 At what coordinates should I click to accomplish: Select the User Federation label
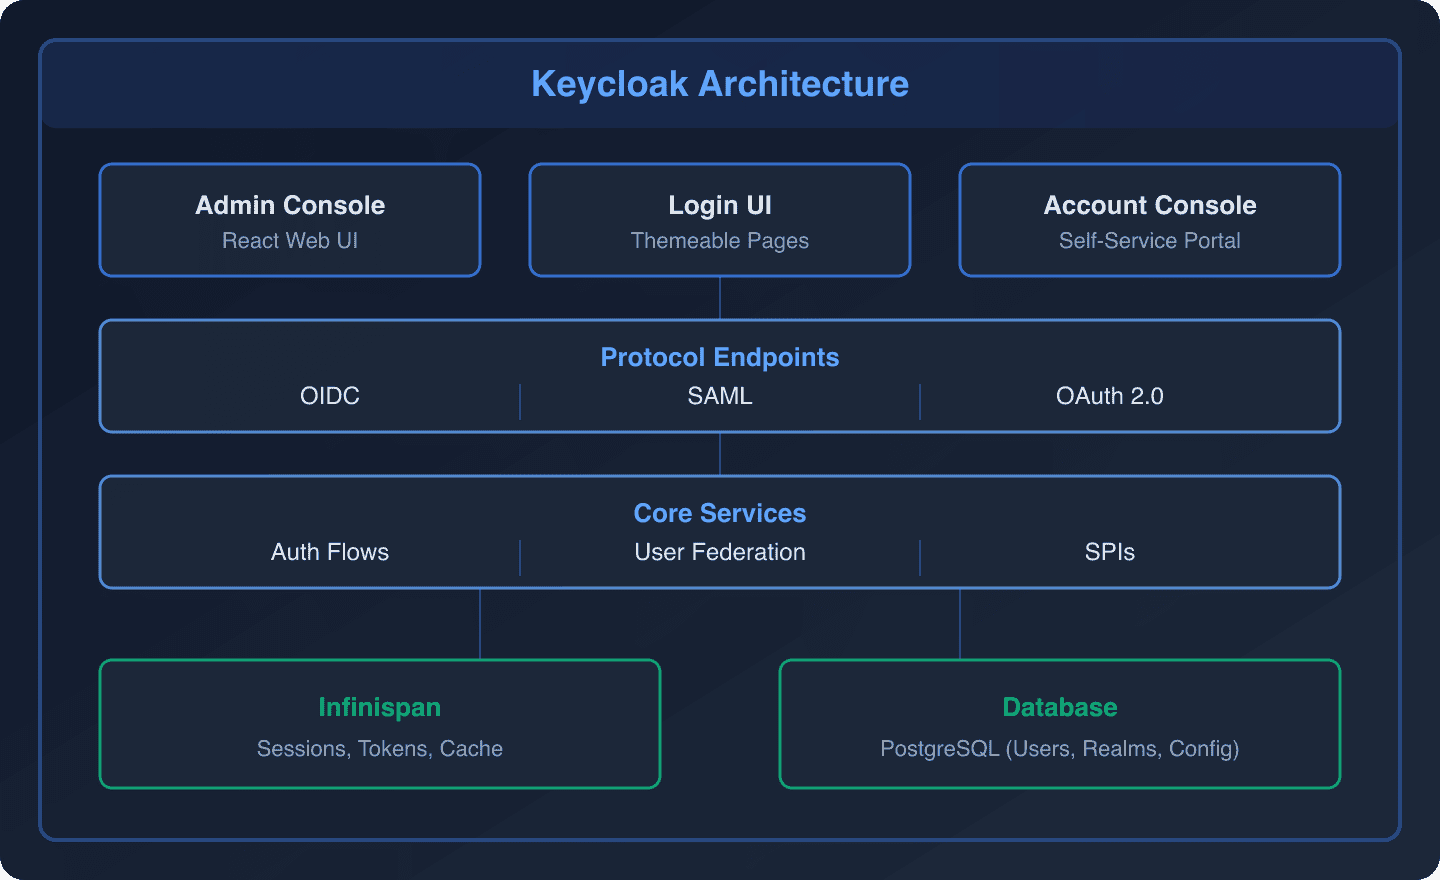720,552
